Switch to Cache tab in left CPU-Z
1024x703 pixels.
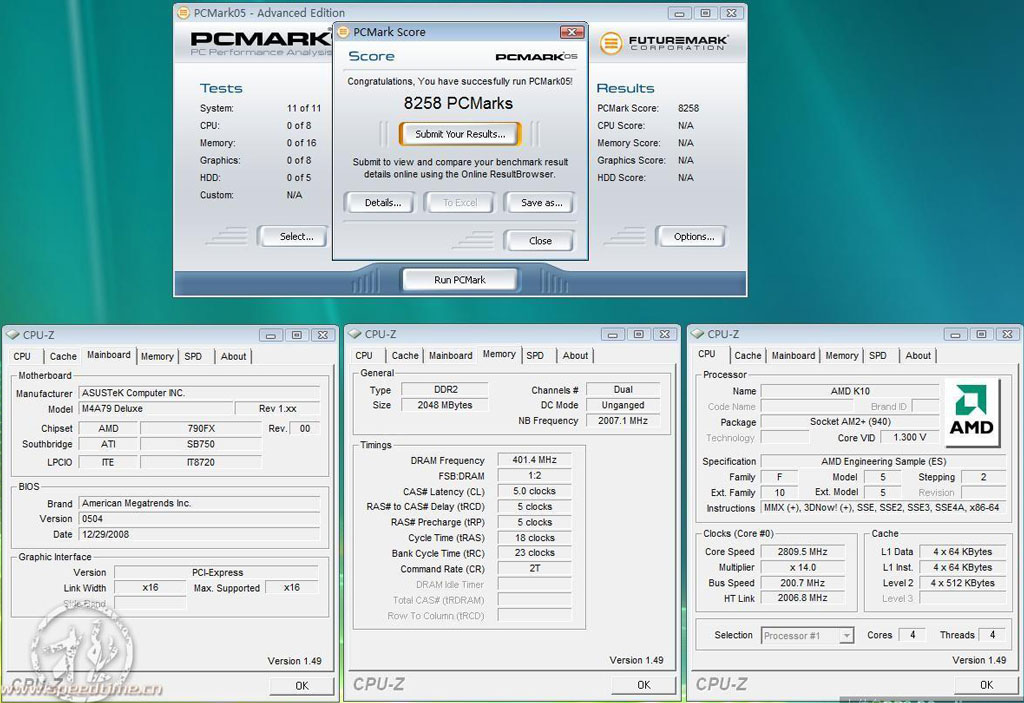[63, 356]
